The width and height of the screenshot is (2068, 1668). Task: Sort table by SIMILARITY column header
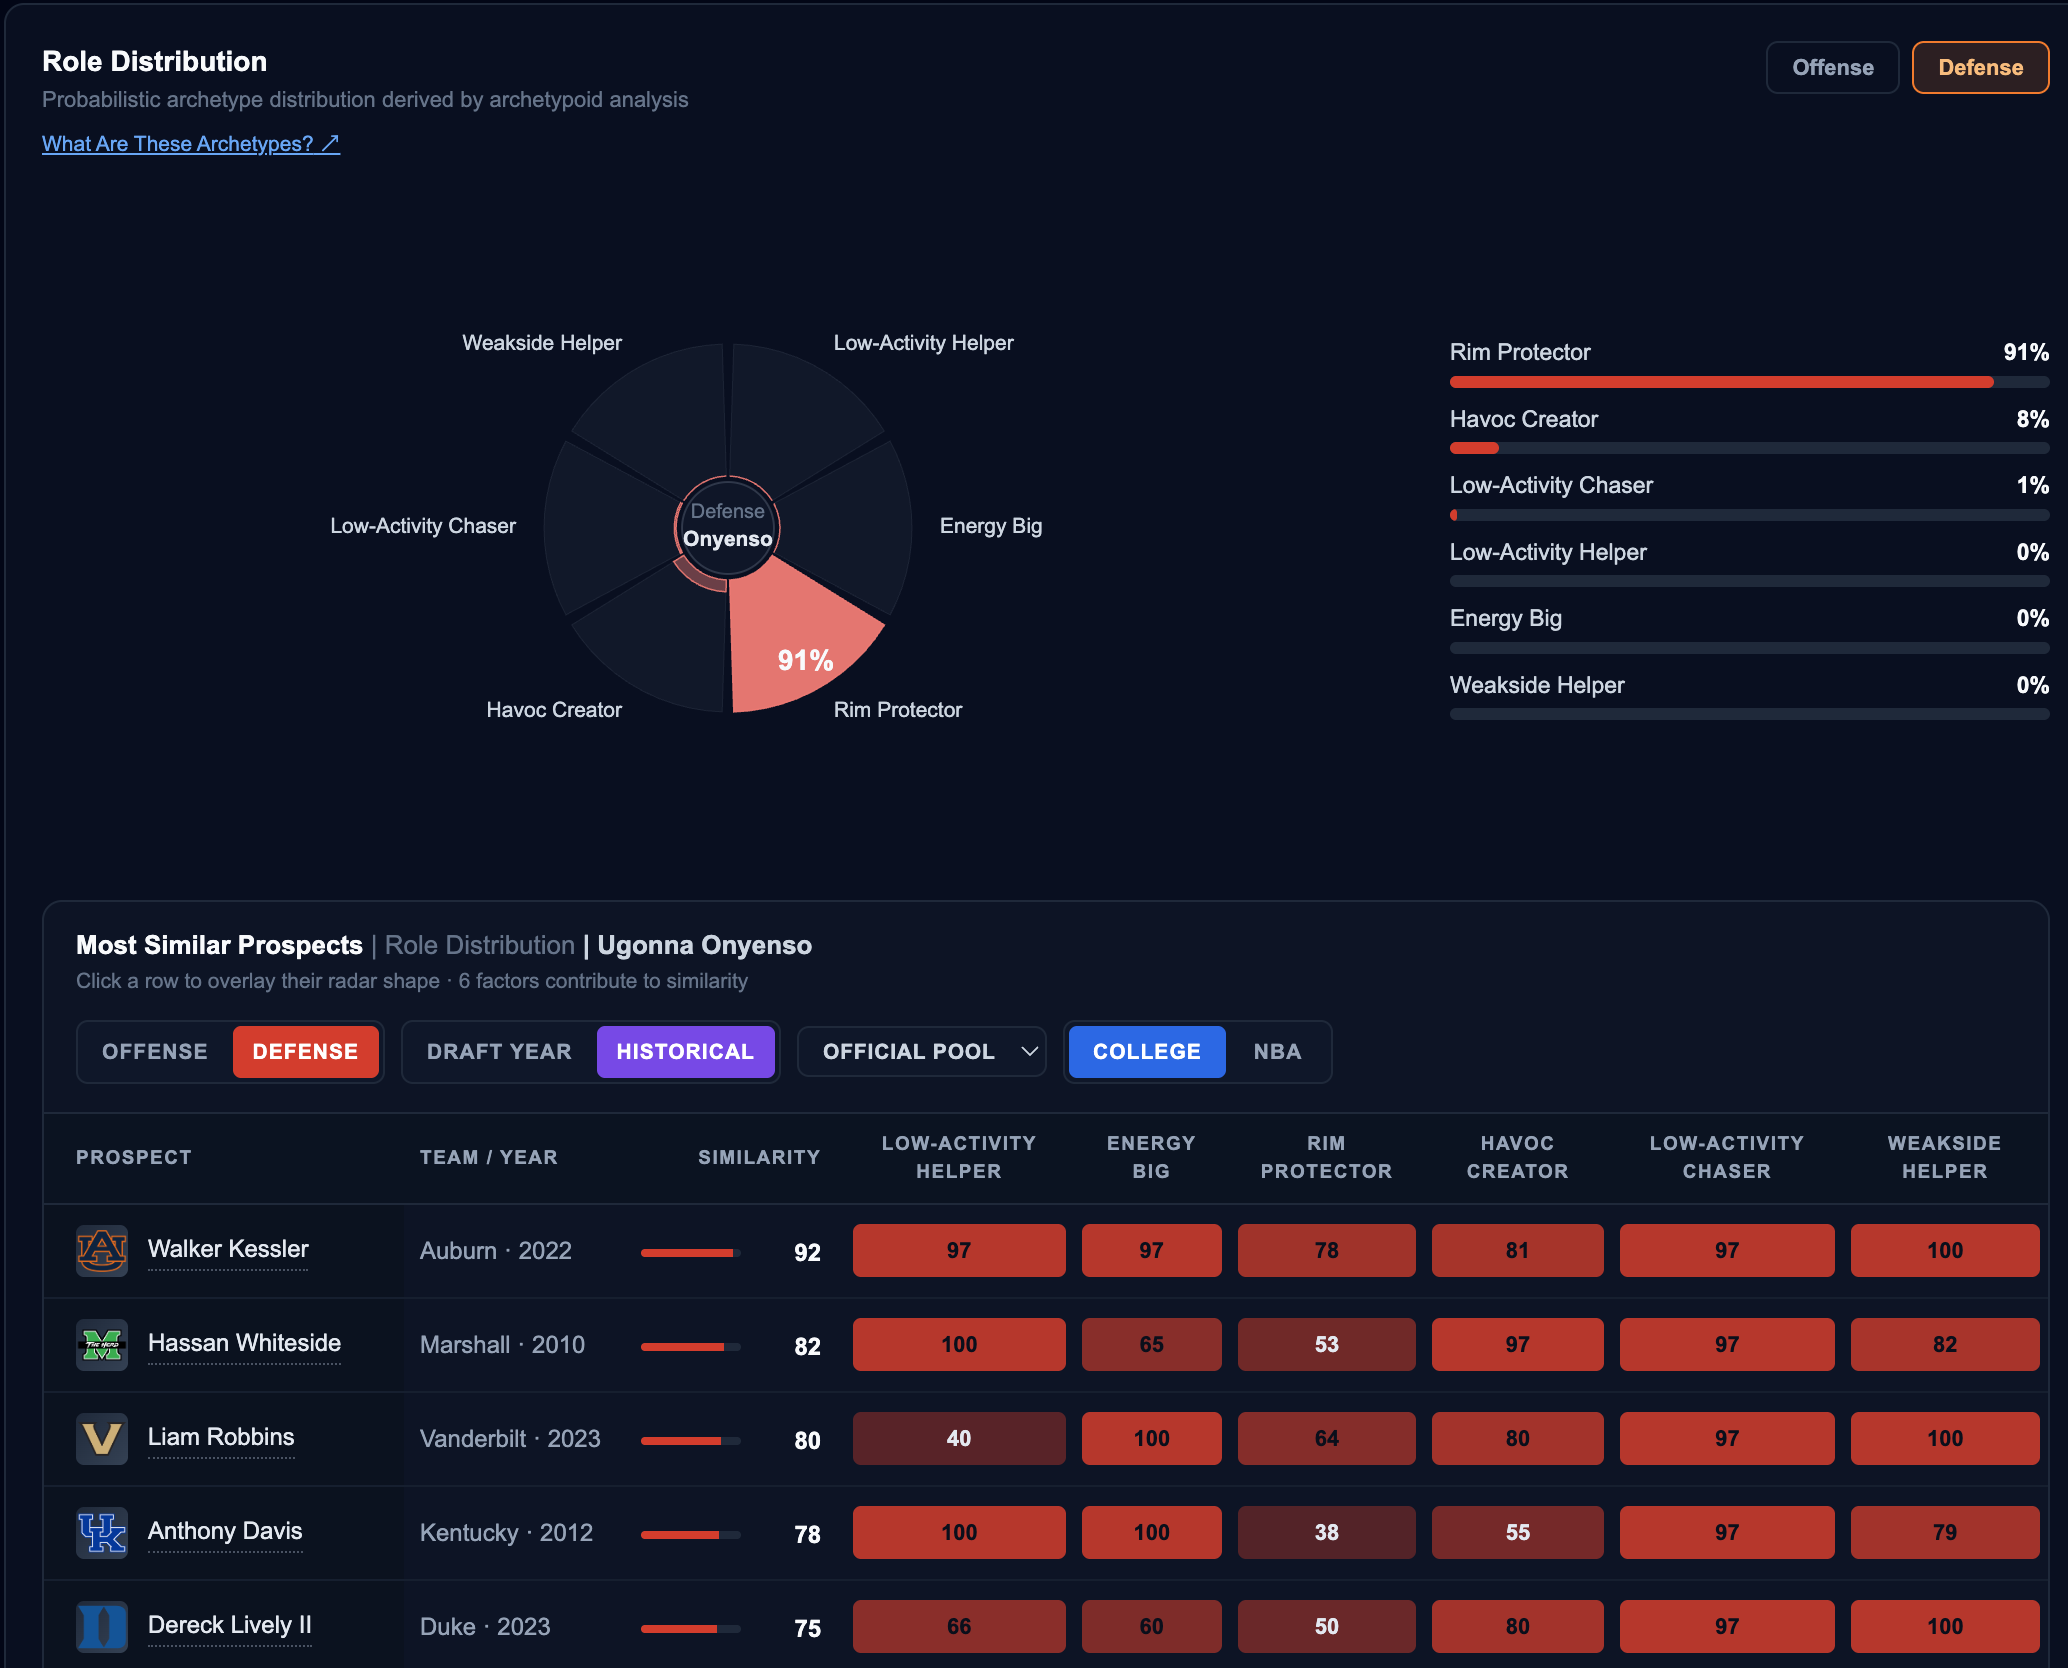(758, 1157)
